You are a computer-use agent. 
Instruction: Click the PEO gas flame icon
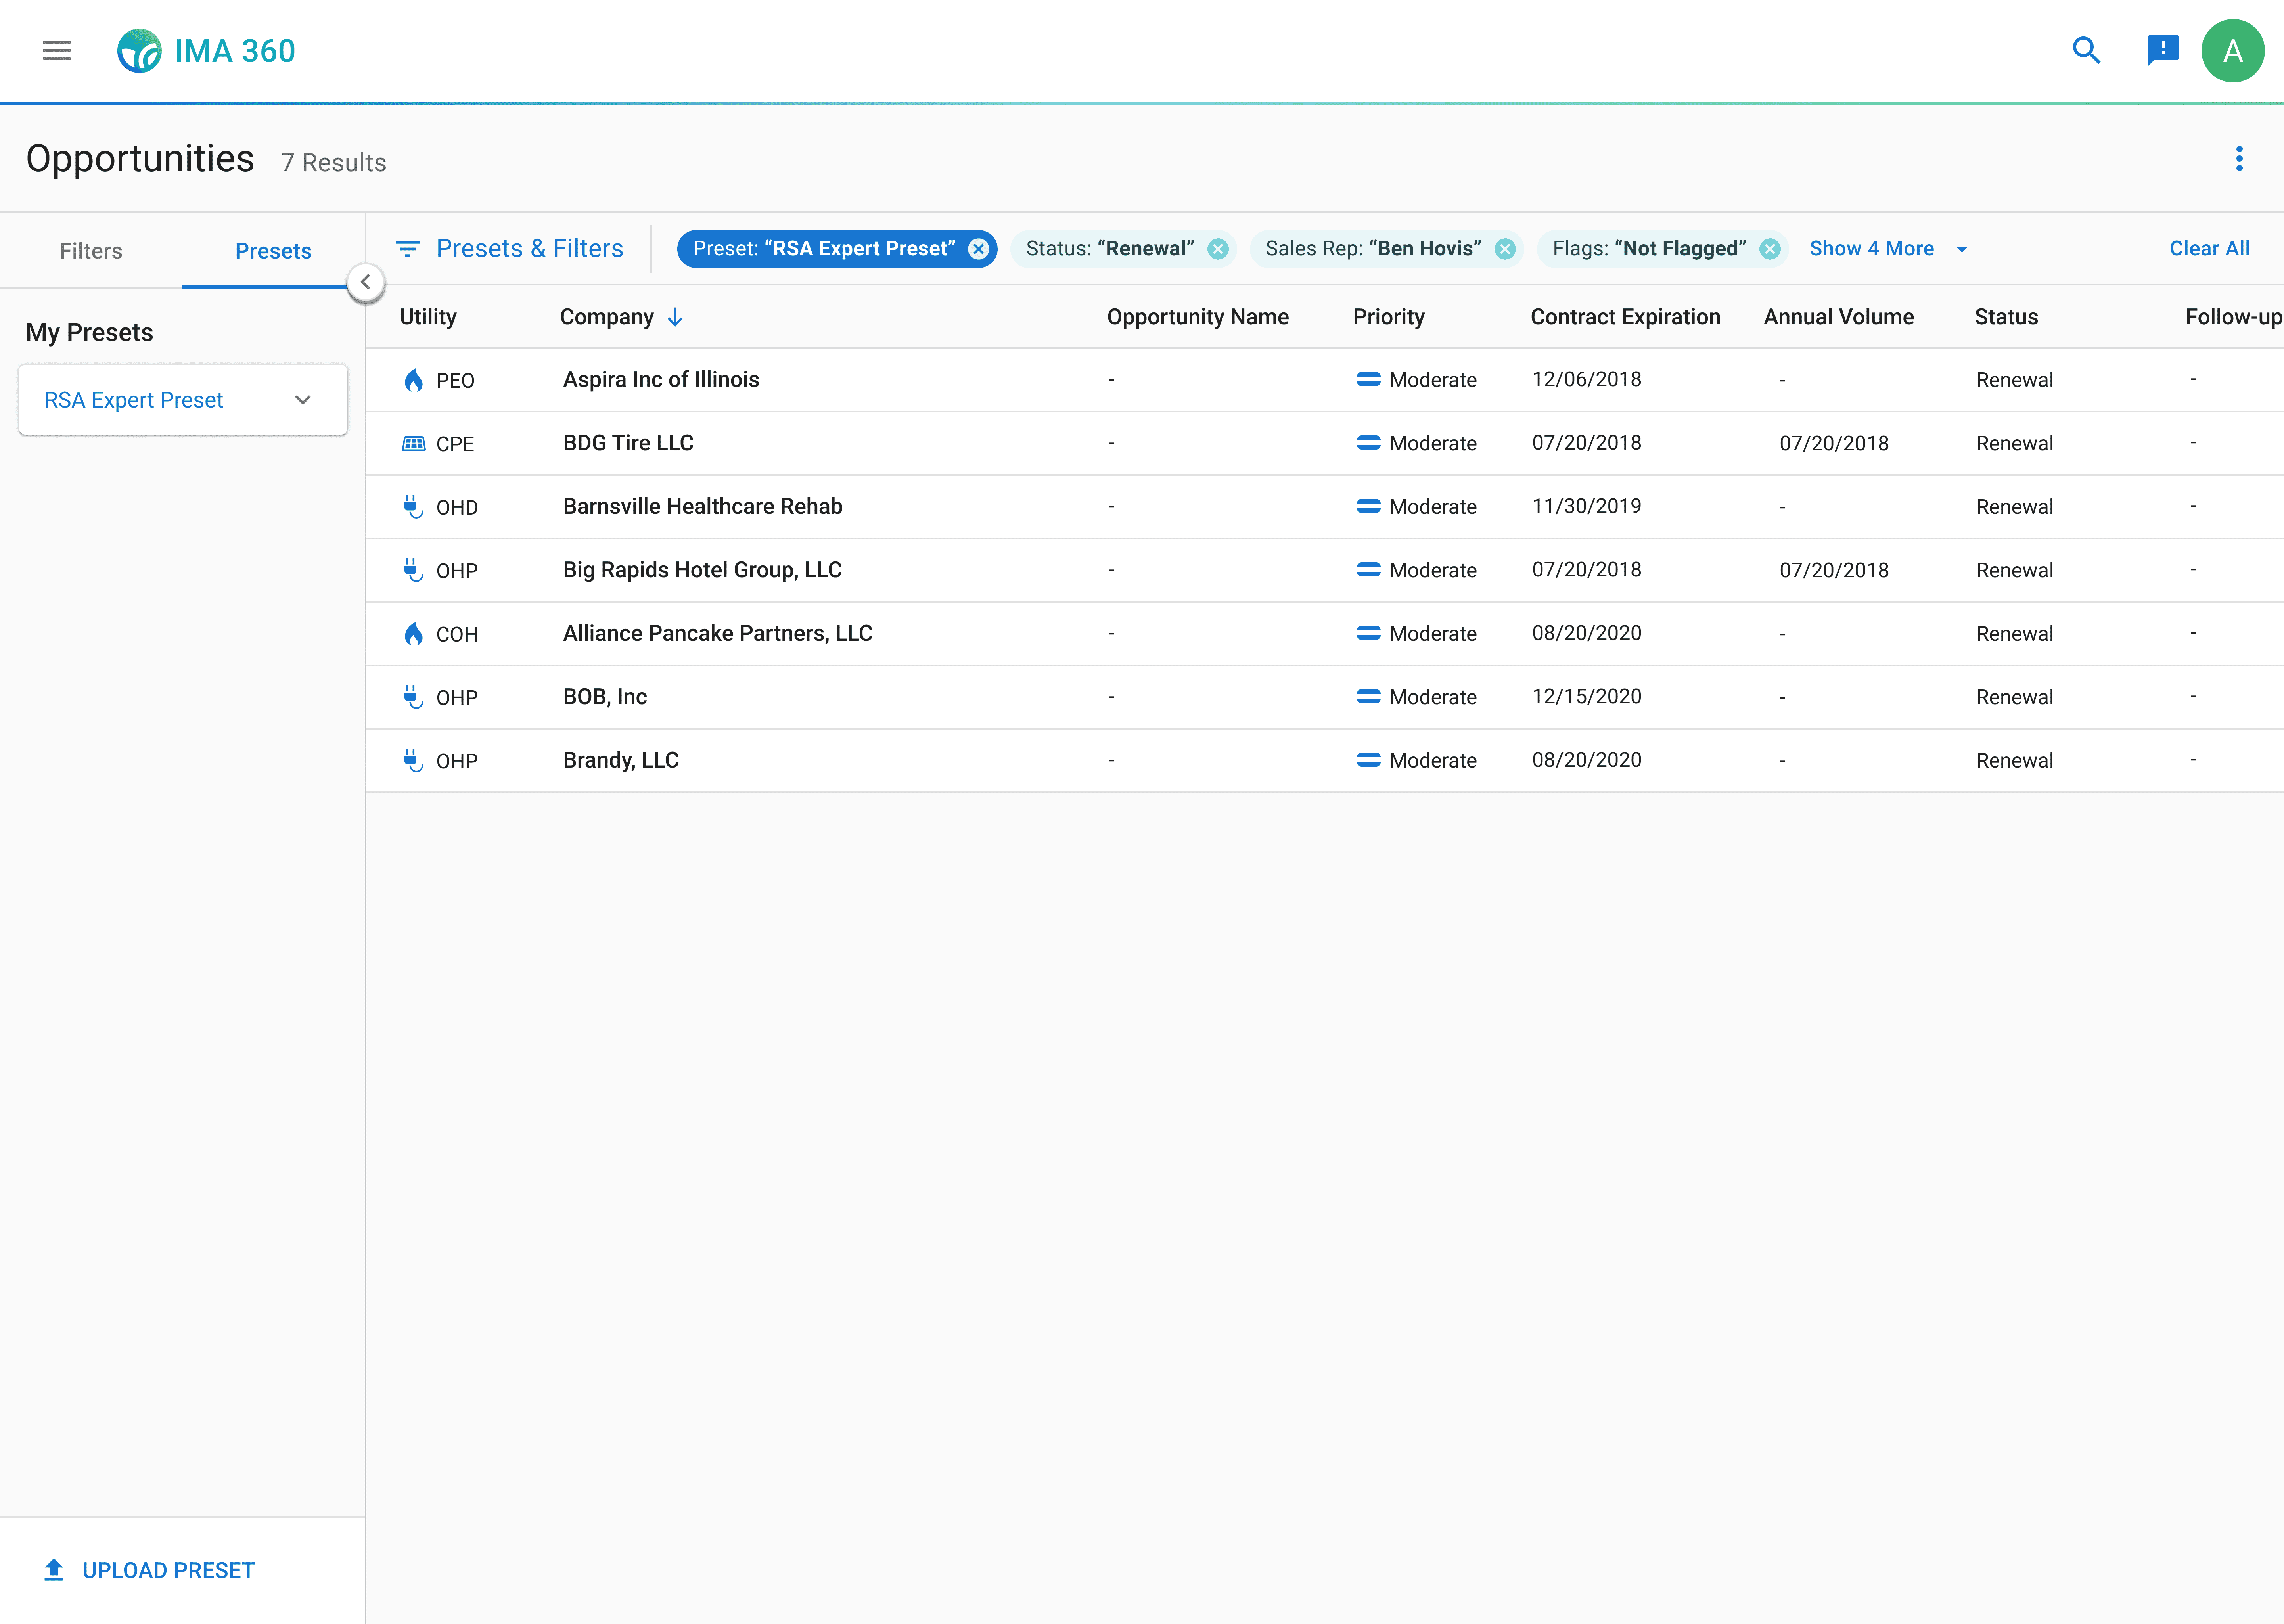coord(413,380)
